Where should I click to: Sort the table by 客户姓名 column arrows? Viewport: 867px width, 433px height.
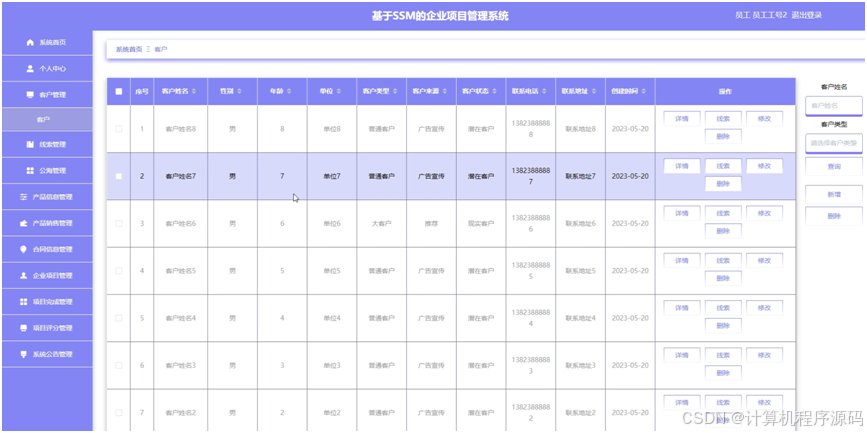point(193,91)
